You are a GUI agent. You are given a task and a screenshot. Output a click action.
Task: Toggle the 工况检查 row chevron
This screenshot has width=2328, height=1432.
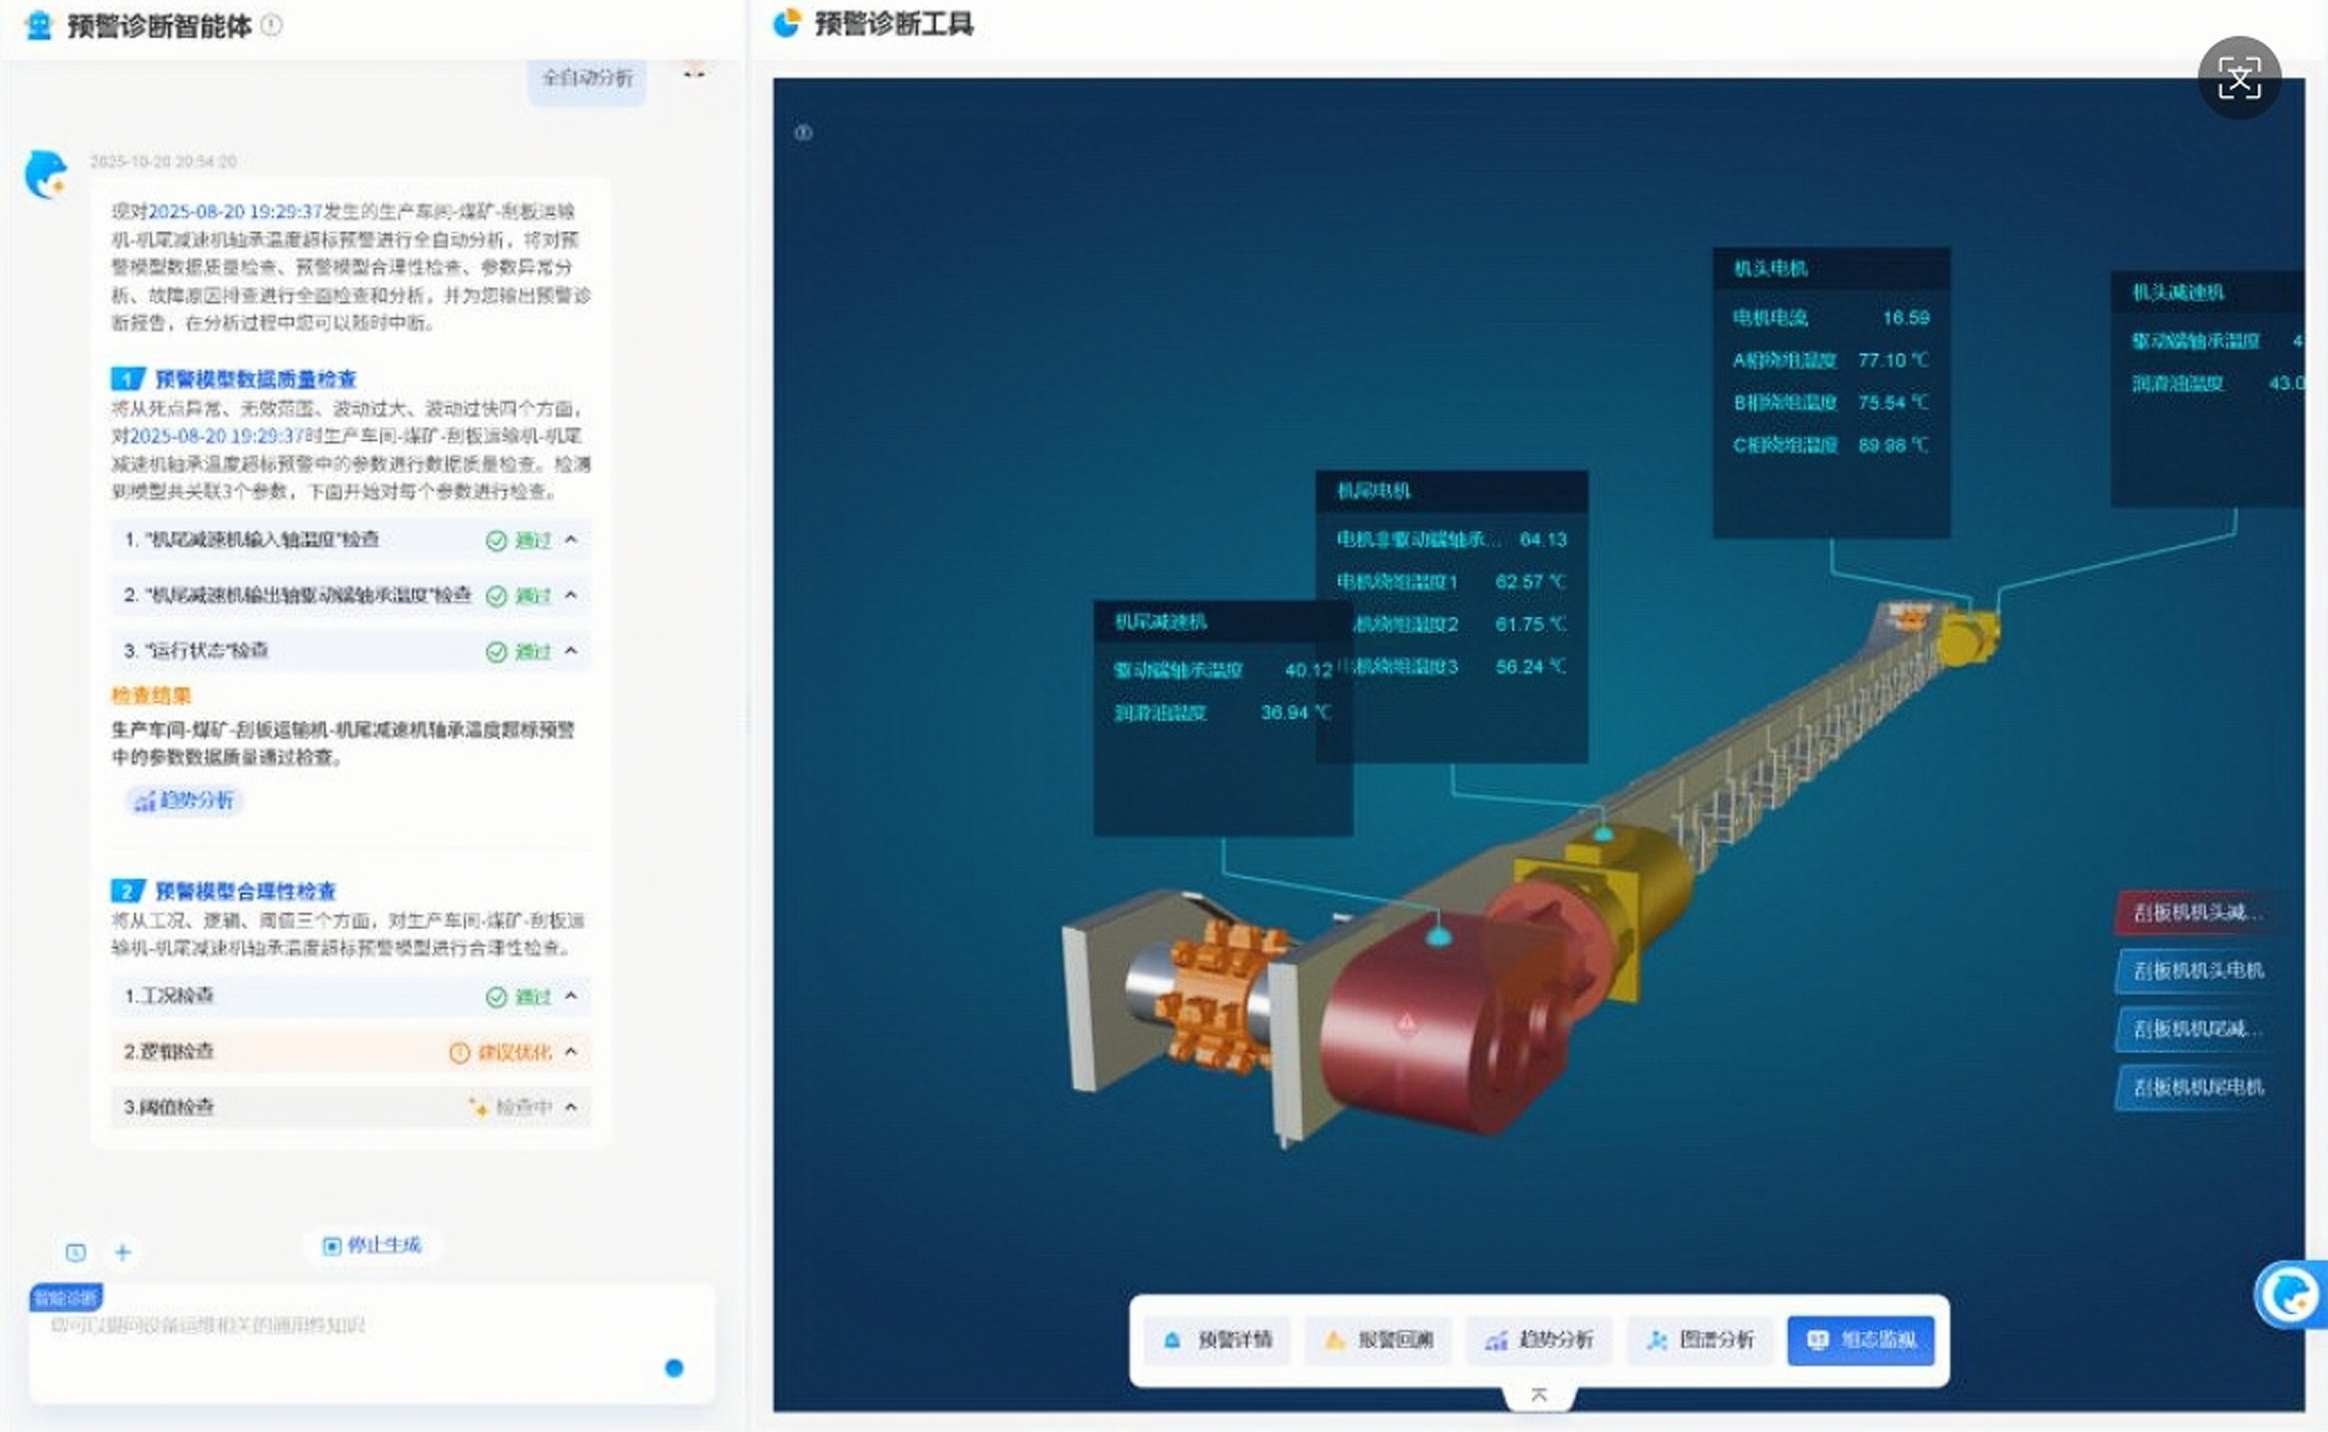click(571, 996)
